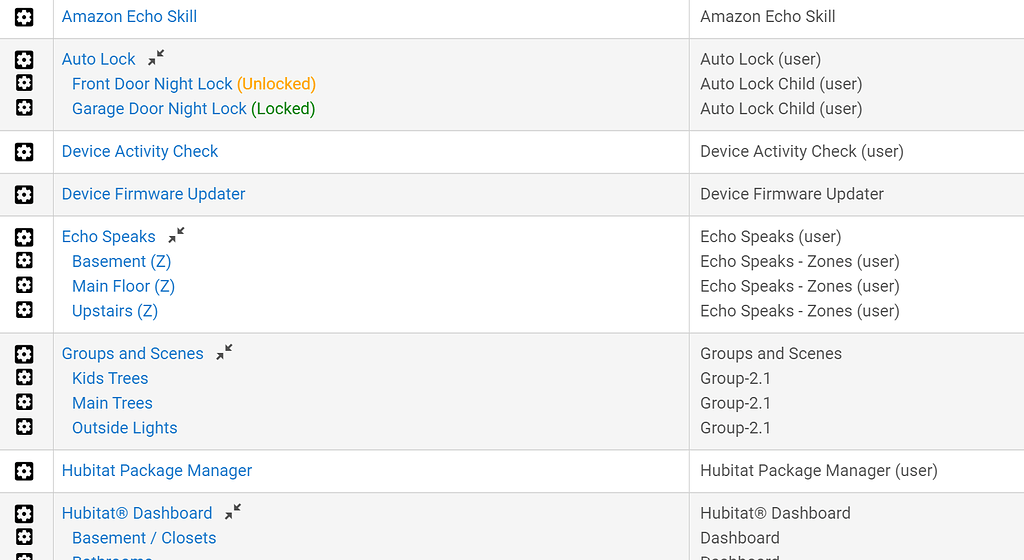Open the Basement / Closets dashboard
1024x560 pixels.
pos(144,538)
